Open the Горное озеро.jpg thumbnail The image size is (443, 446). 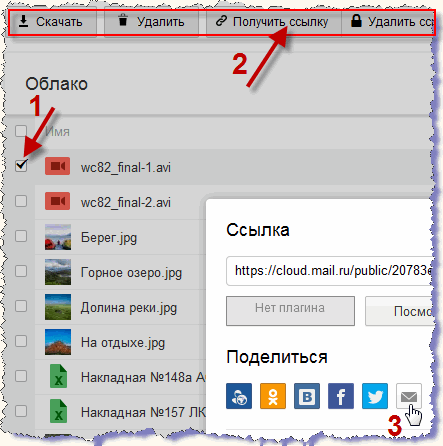point(58,272)
